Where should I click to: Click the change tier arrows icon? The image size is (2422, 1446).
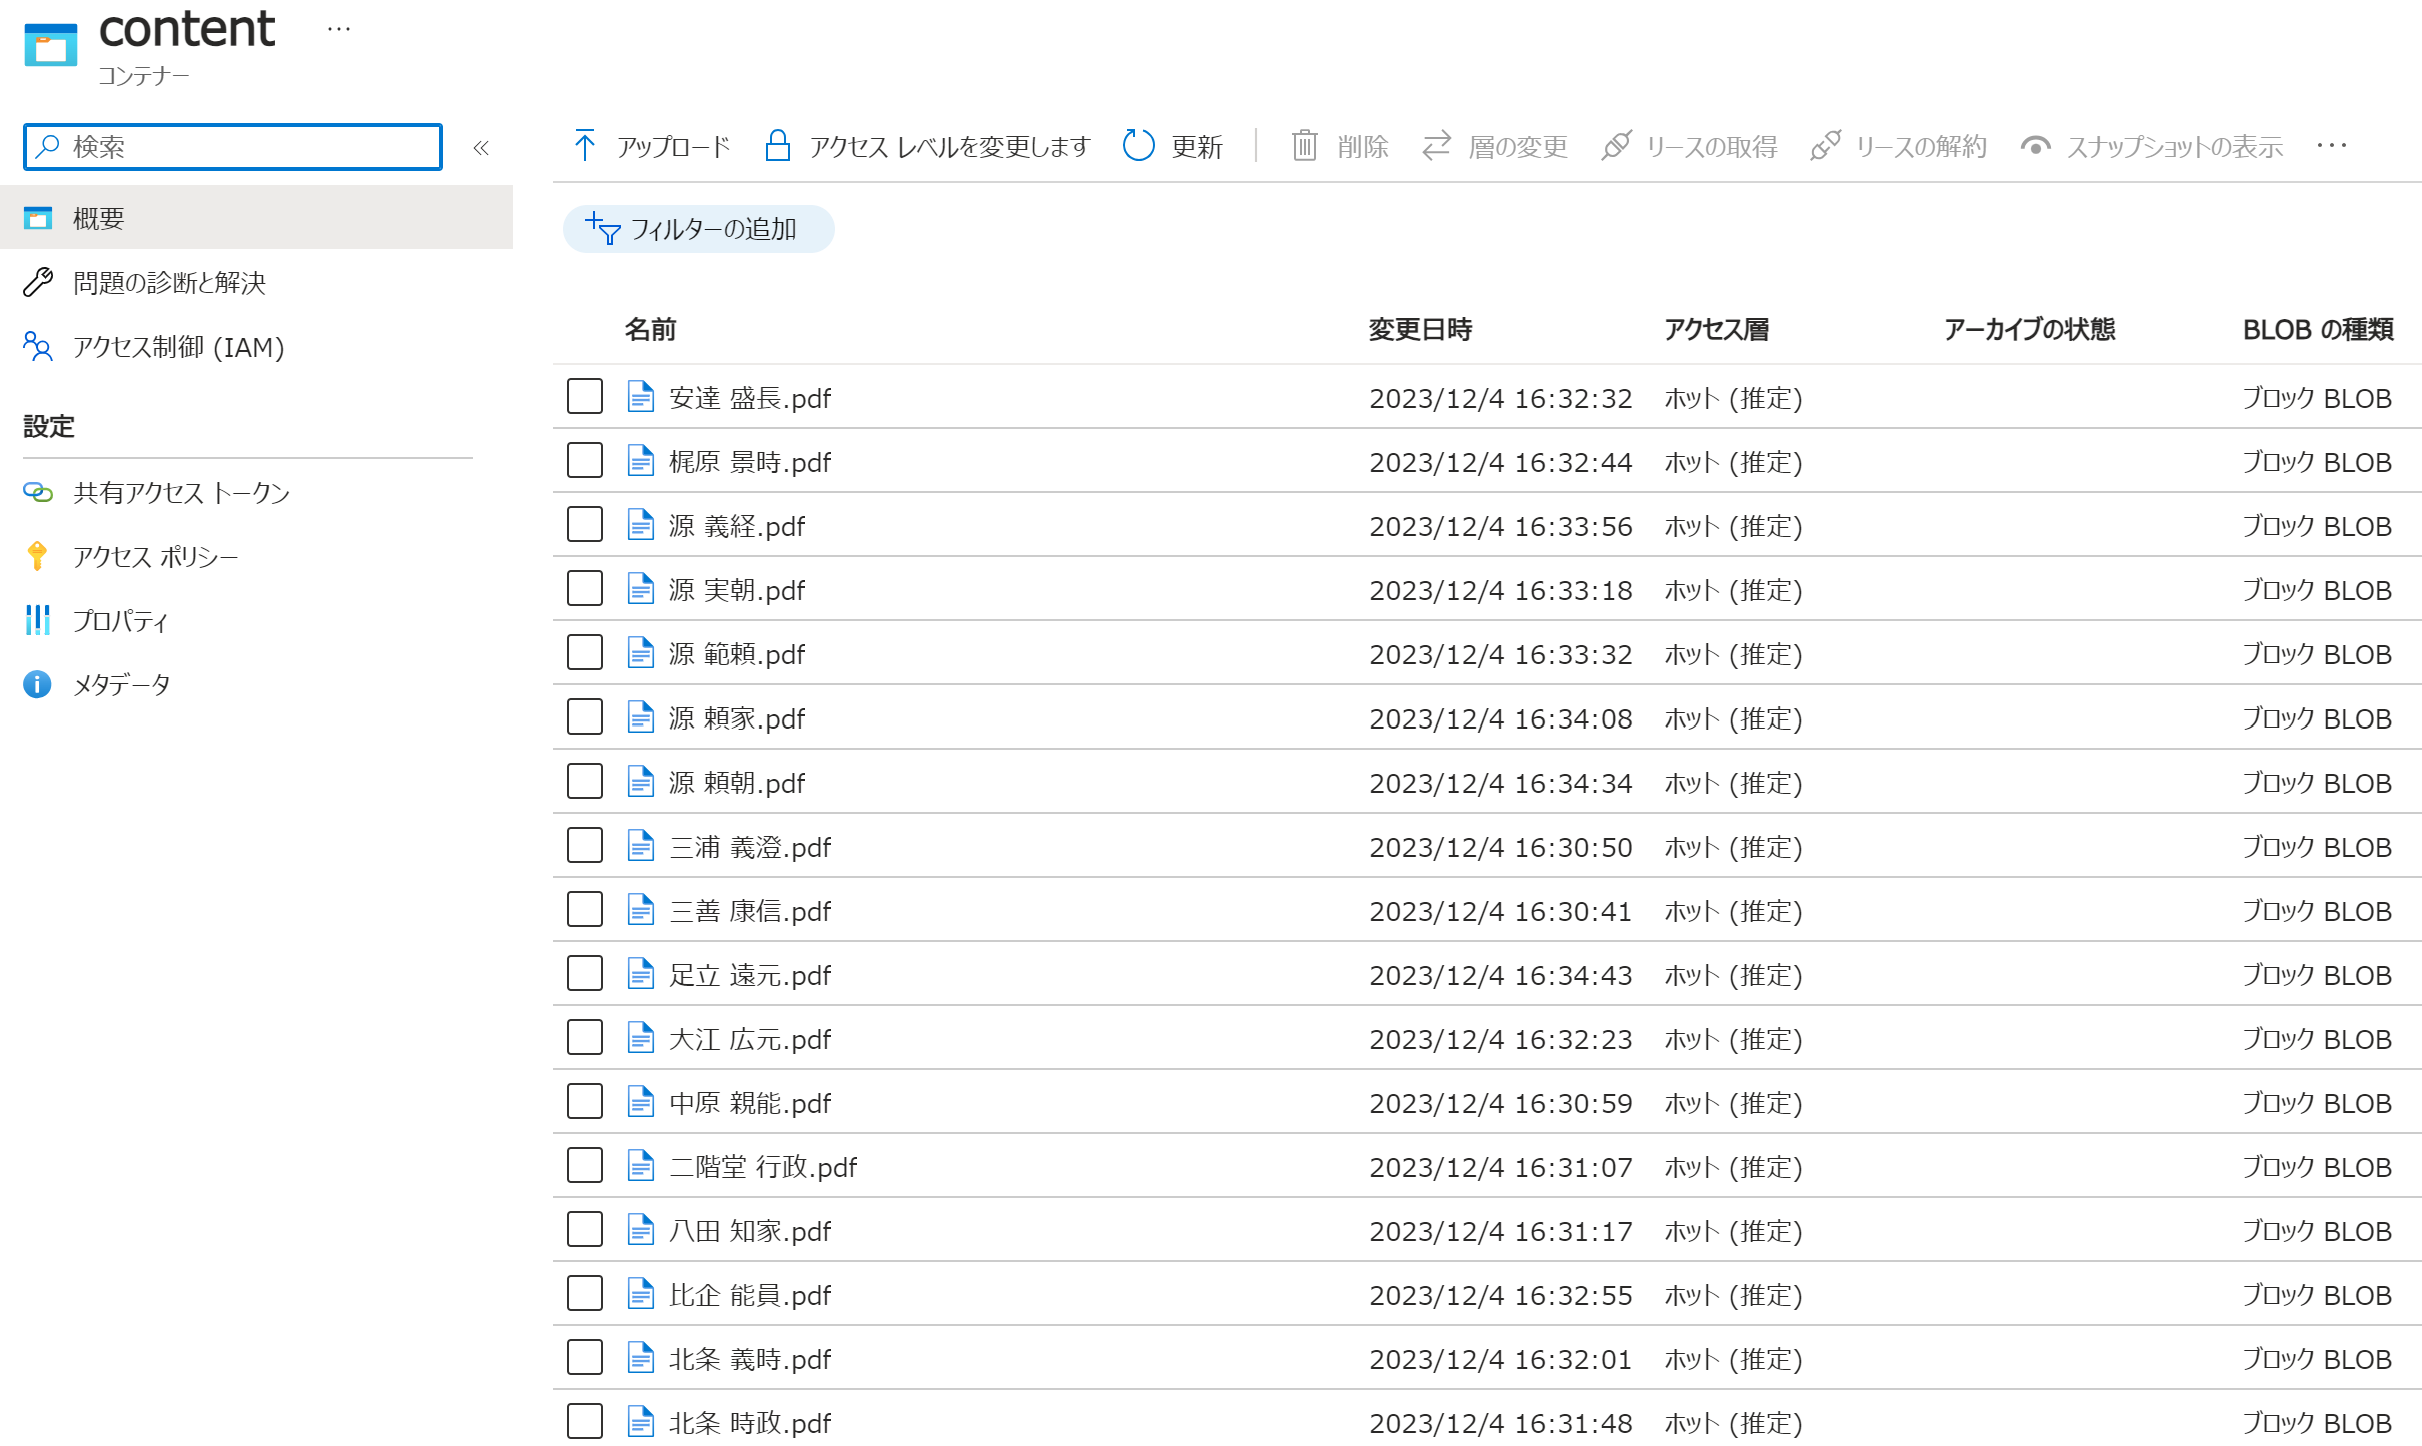tap(1436, 146)
